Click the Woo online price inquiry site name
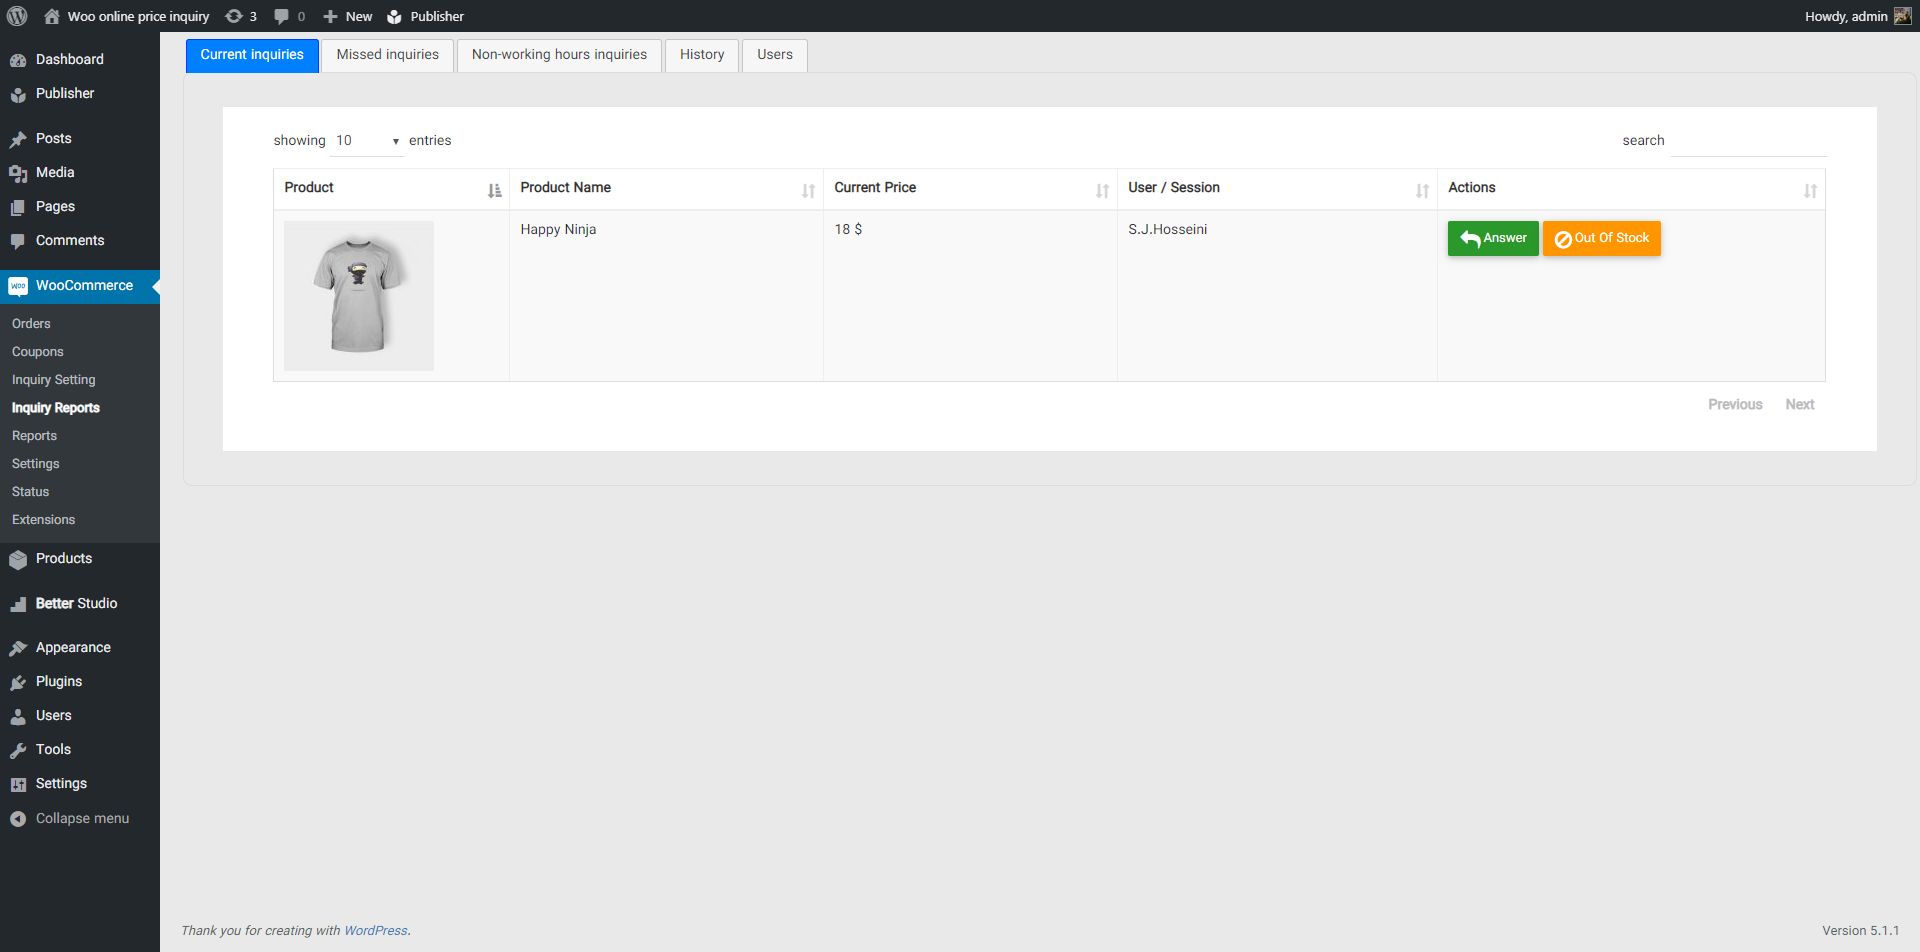The height and width of the screenshot is (952, 1920). coord(139,16)
